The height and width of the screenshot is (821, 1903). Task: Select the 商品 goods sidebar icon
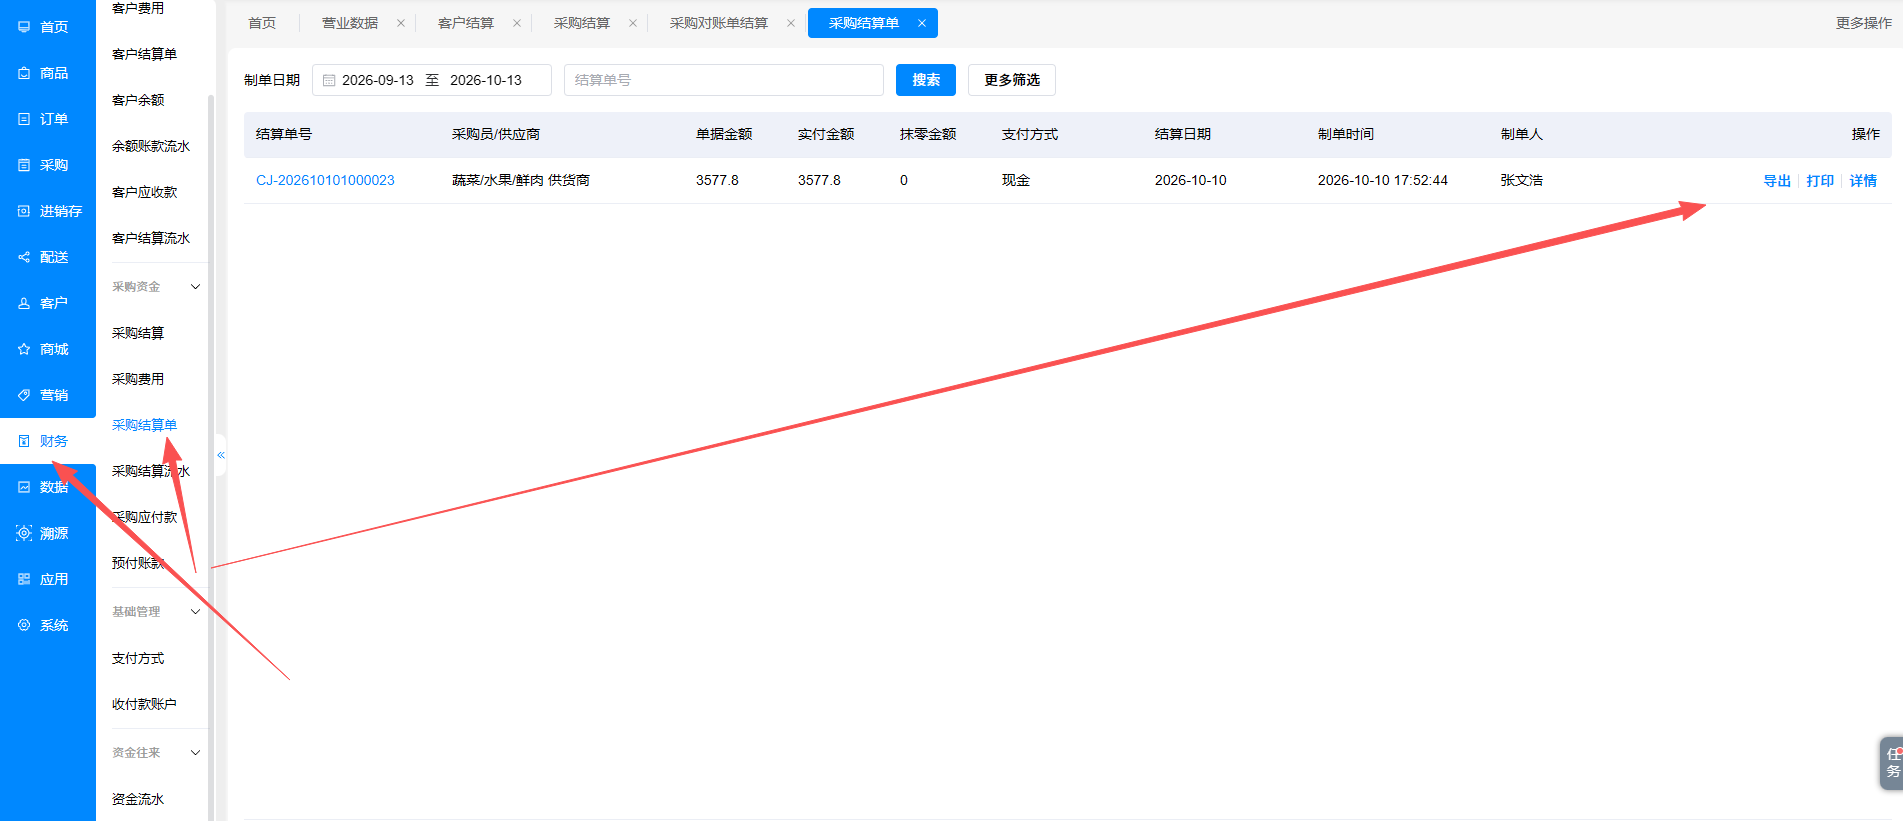[24, 73]
